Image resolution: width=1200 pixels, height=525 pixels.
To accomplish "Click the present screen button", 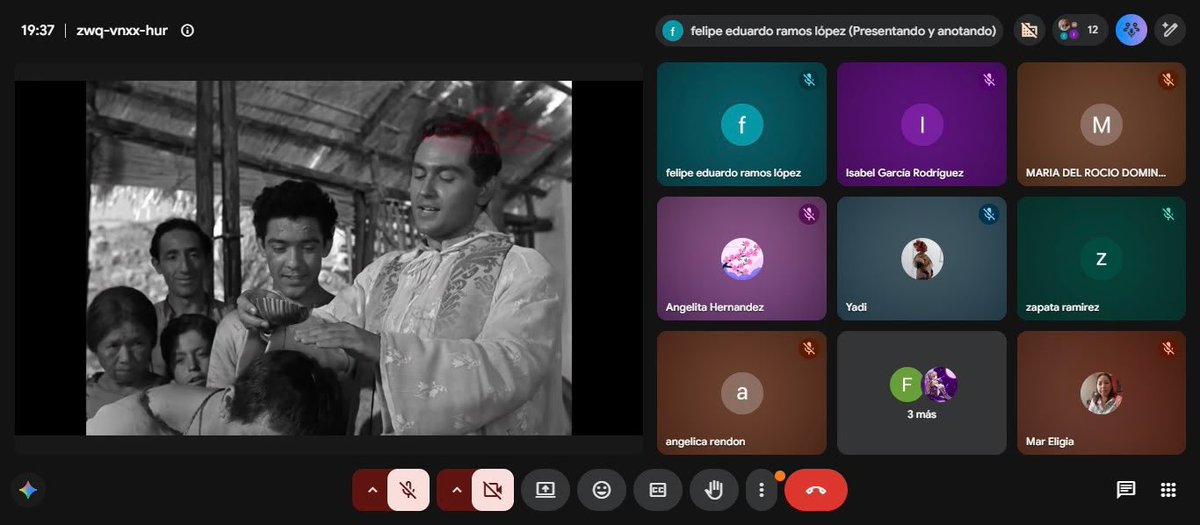I will coord(545,490).
